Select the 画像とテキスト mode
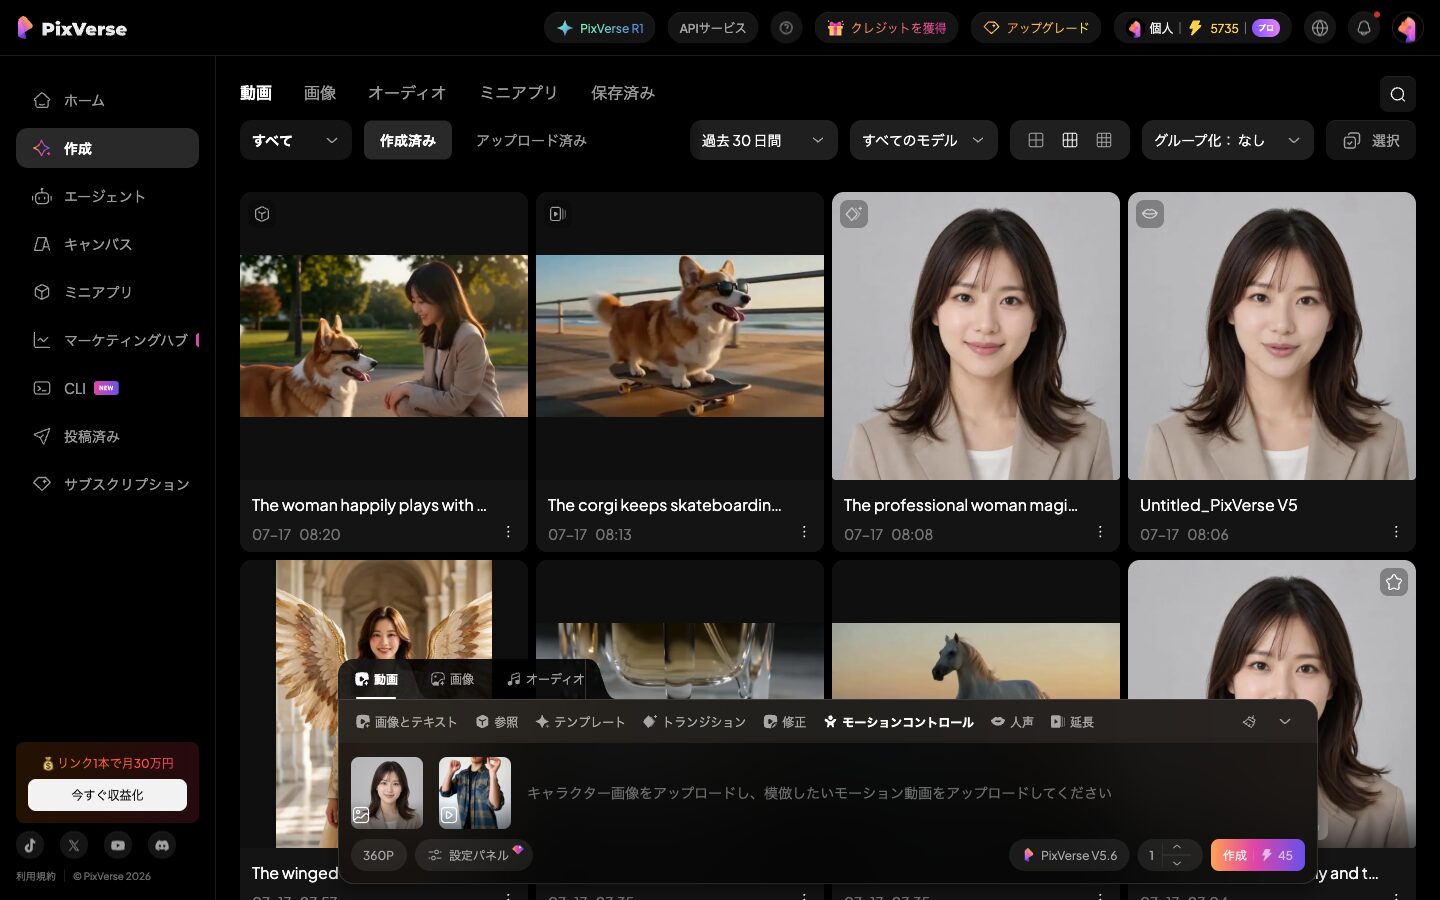The width and height of the screenshot is (1440, 900). 407,722
